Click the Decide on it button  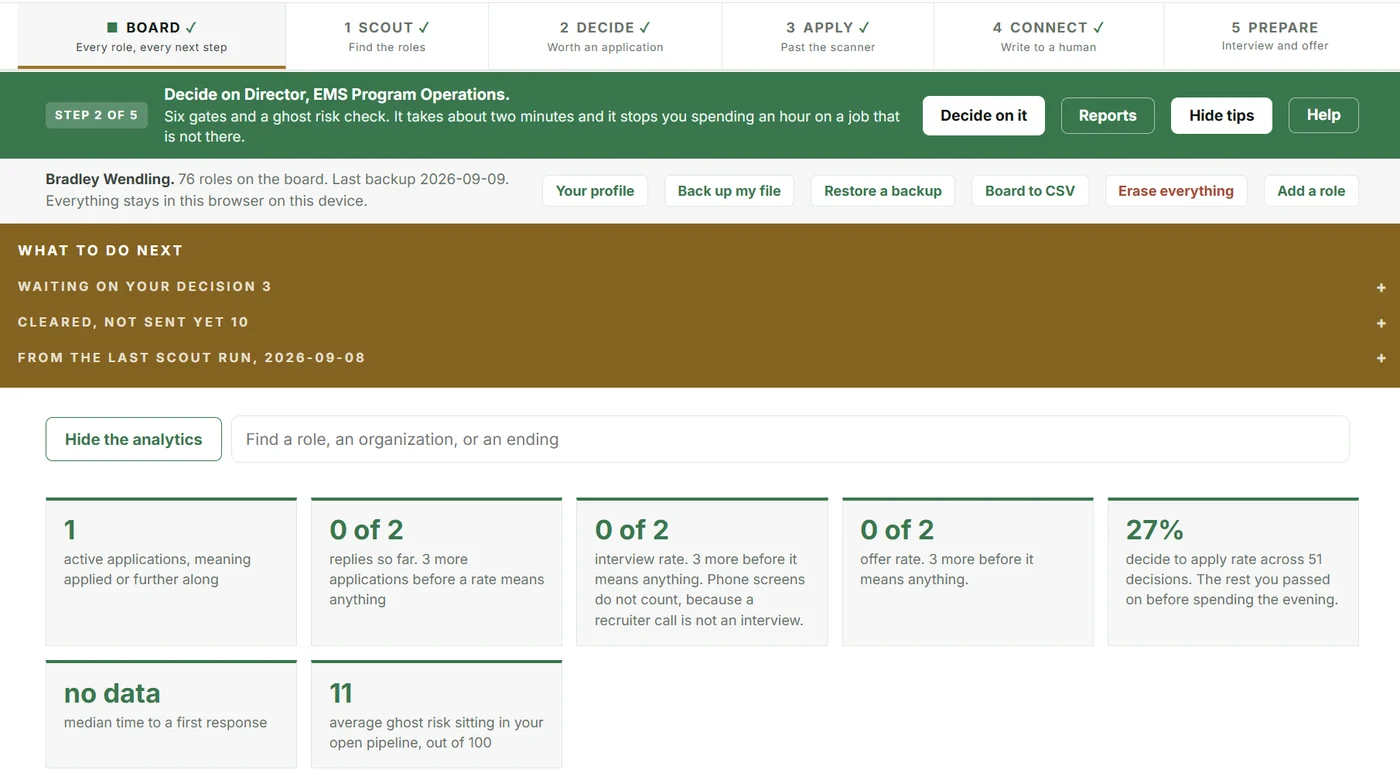(984, 115)
